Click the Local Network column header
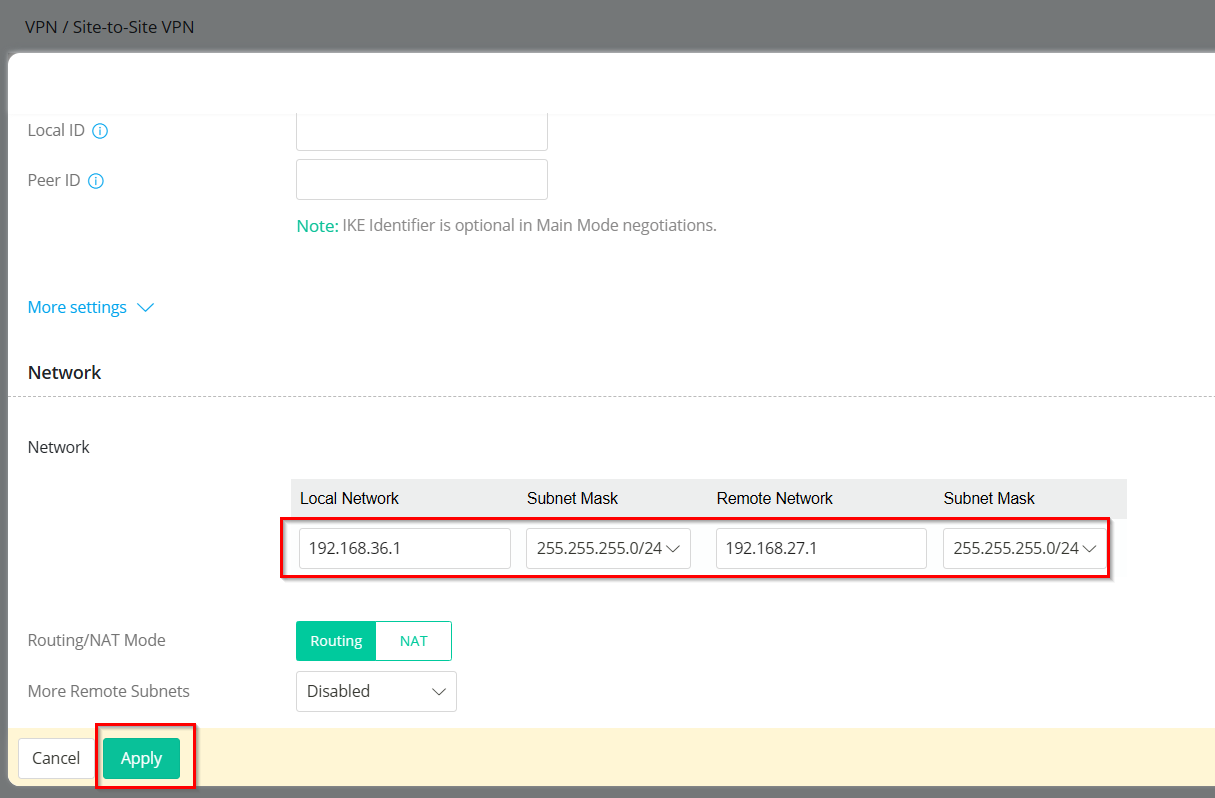Image resolution: width=1215 pixels, height=798 pixels. (349, 498)
